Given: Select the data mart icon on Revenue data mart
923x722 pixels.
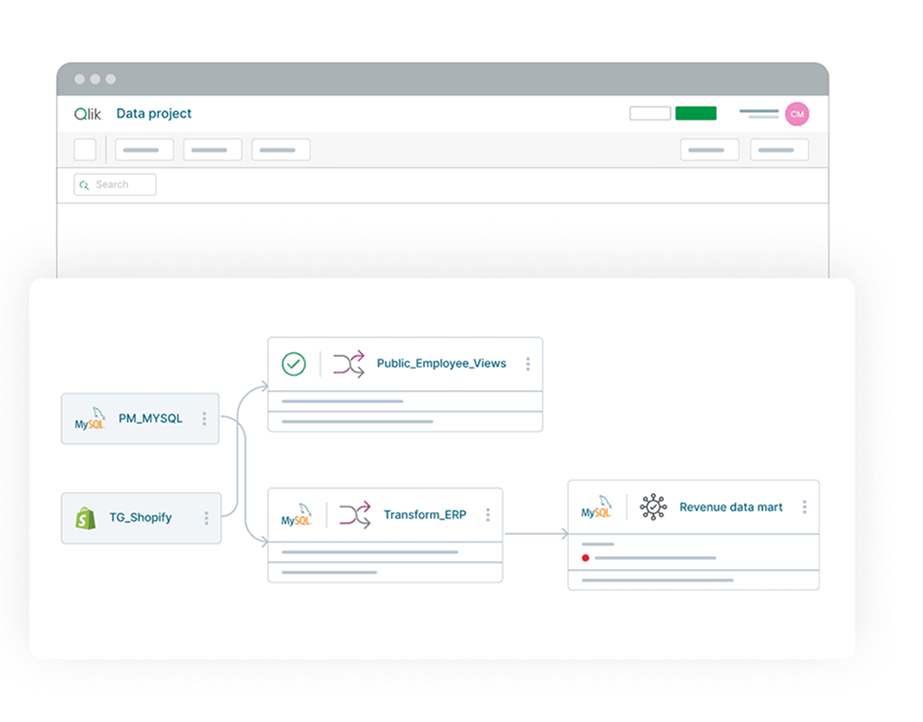Looking at the screenshot, I should [x=654, y=507].
